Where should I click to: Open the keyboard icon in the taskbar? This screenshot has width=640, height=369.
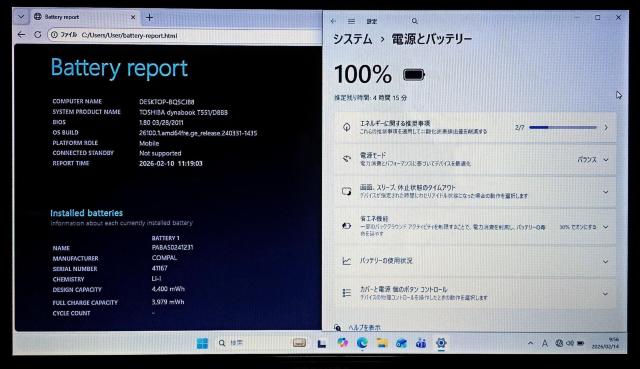299,343
